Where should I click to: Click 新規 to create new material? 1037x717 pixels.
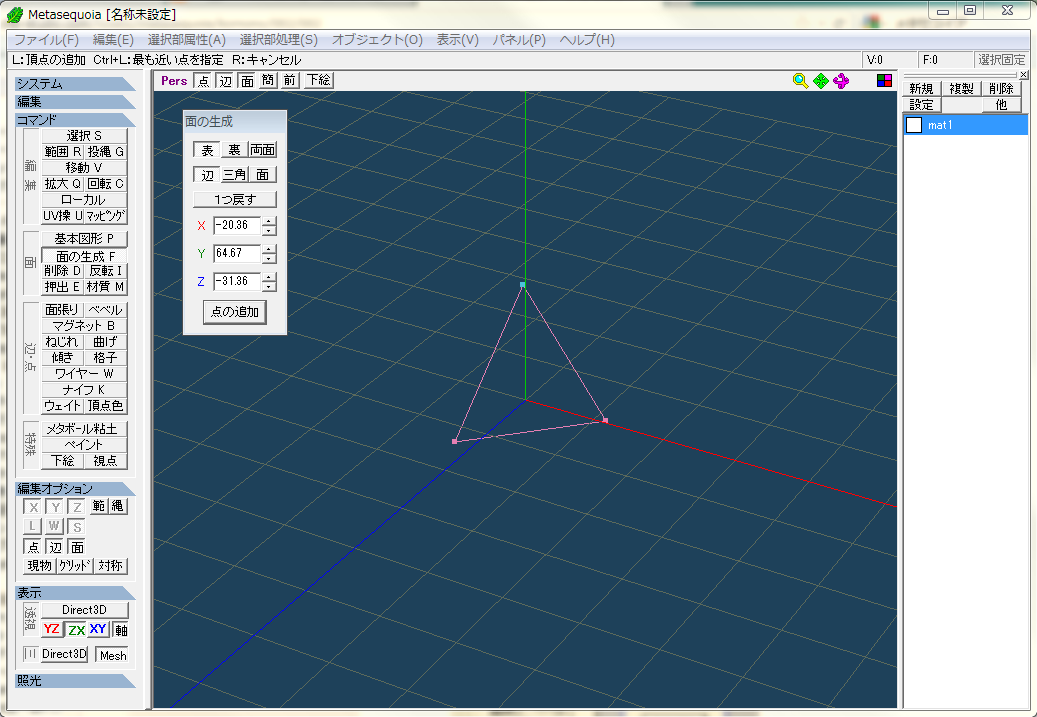(921, 89)
